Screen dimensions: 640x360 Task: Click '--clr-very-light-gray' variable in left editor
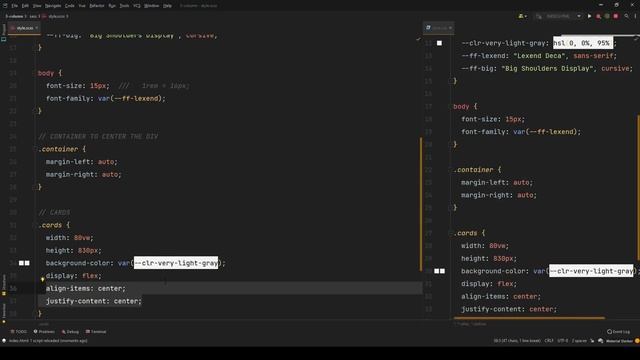176,263
